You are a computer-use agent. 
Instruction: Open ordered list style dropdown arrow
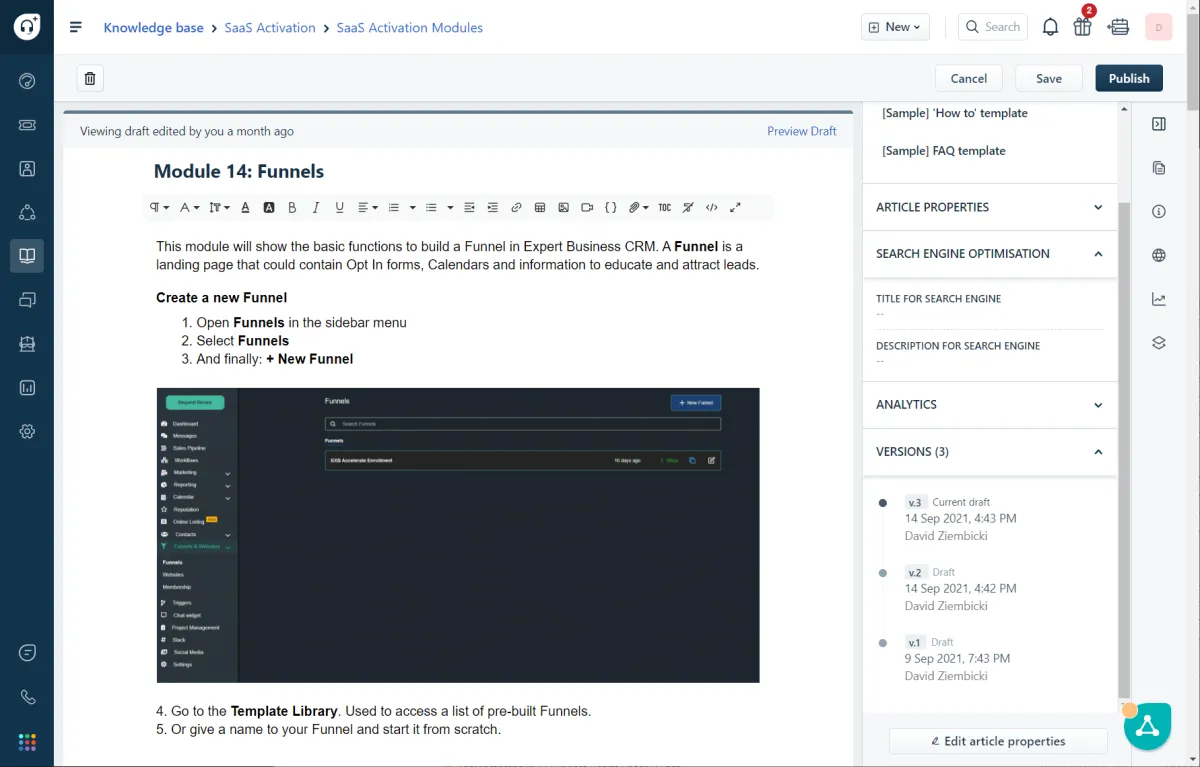tap(412, 207)
